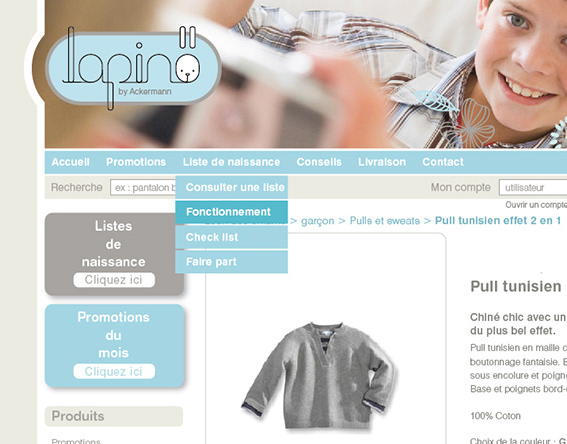Expand the Liste de naissance menu
This screenshot has height=444, width=567.
(231, 162)
